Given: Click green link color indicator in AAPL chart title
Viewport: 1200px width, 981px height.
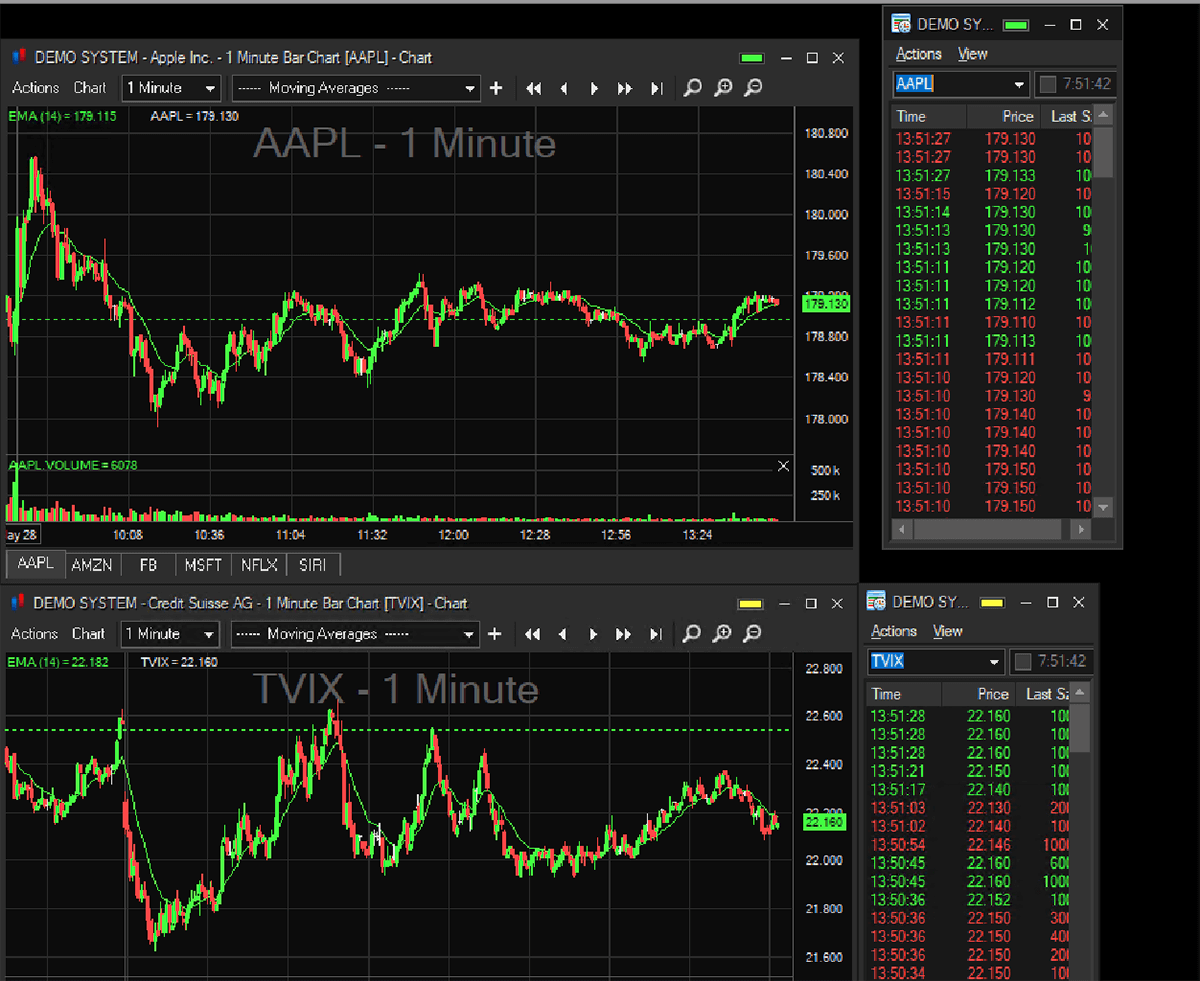Looking at the screenshot, I should coord(752,58).
